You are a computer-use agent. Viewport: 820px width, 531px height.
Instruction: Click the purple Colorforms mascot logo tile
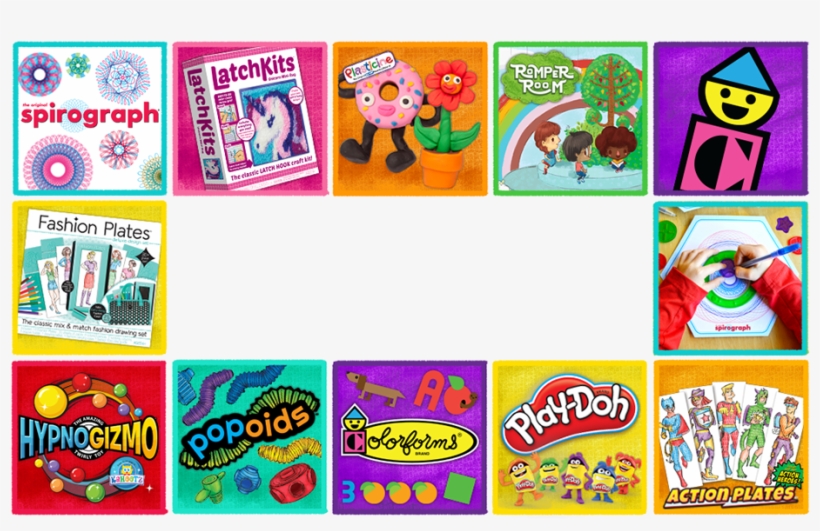[x=731, y=119]
